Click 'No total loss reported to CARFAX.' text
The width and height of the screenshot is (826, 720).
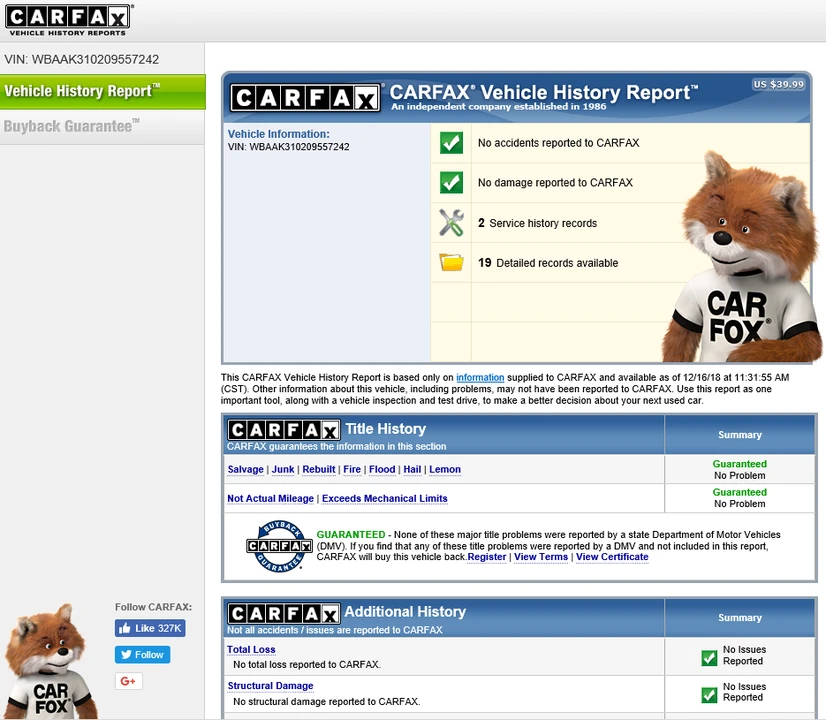click(x=307, y=665)
